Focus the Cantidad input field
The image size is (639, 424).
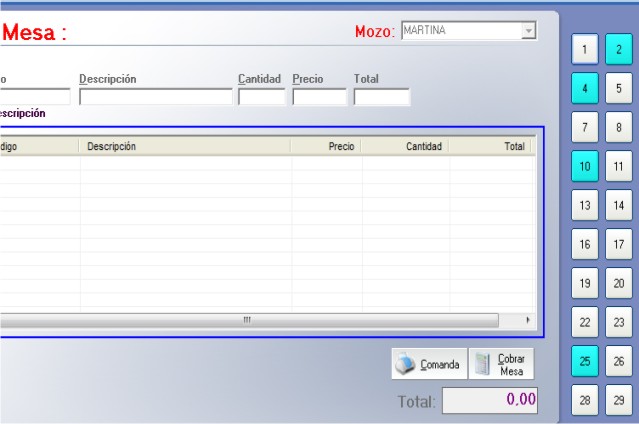point(262,97)
